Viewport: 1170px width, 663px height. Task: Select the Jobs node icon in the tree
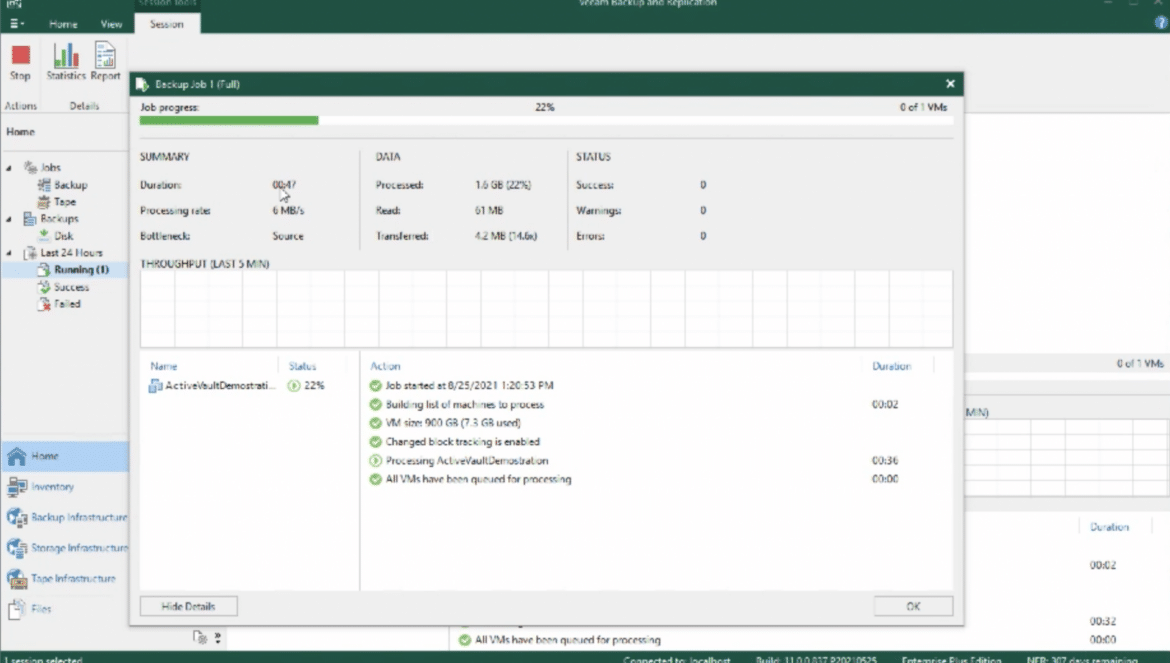[31, 167]
